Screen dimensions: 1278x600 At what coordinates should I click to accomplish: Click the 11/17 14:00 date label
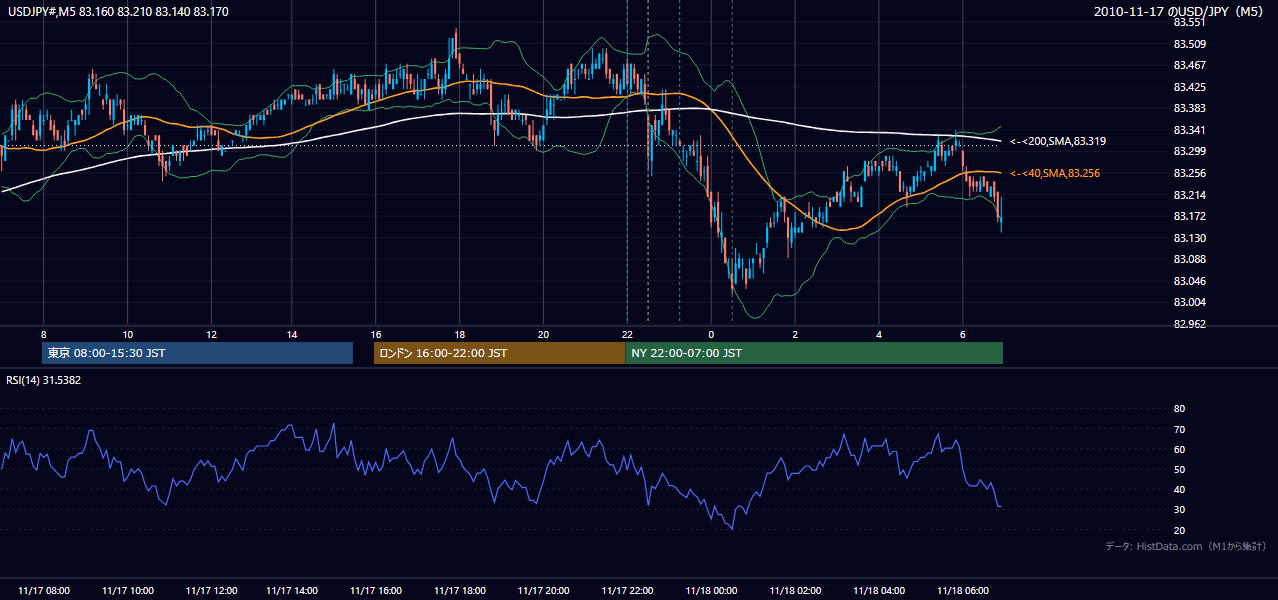click(x=294, y=591)
